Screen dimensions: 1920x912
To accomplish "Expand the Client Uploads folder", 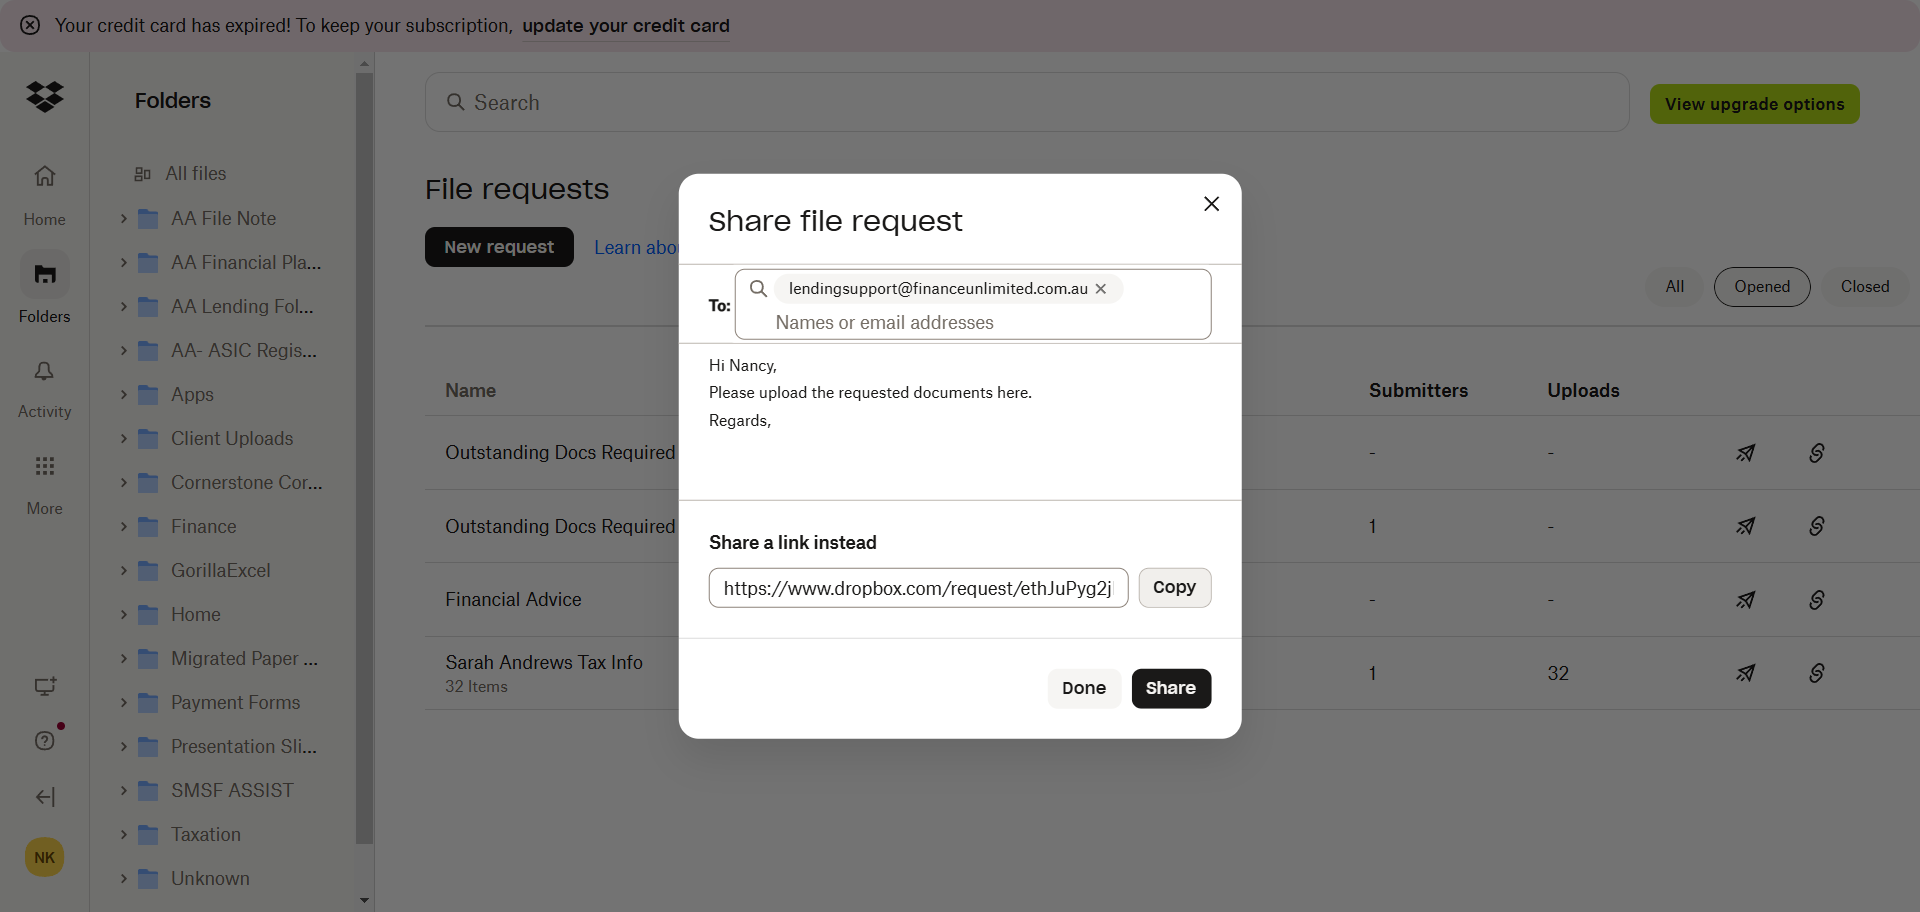I will tap(124, 438).
